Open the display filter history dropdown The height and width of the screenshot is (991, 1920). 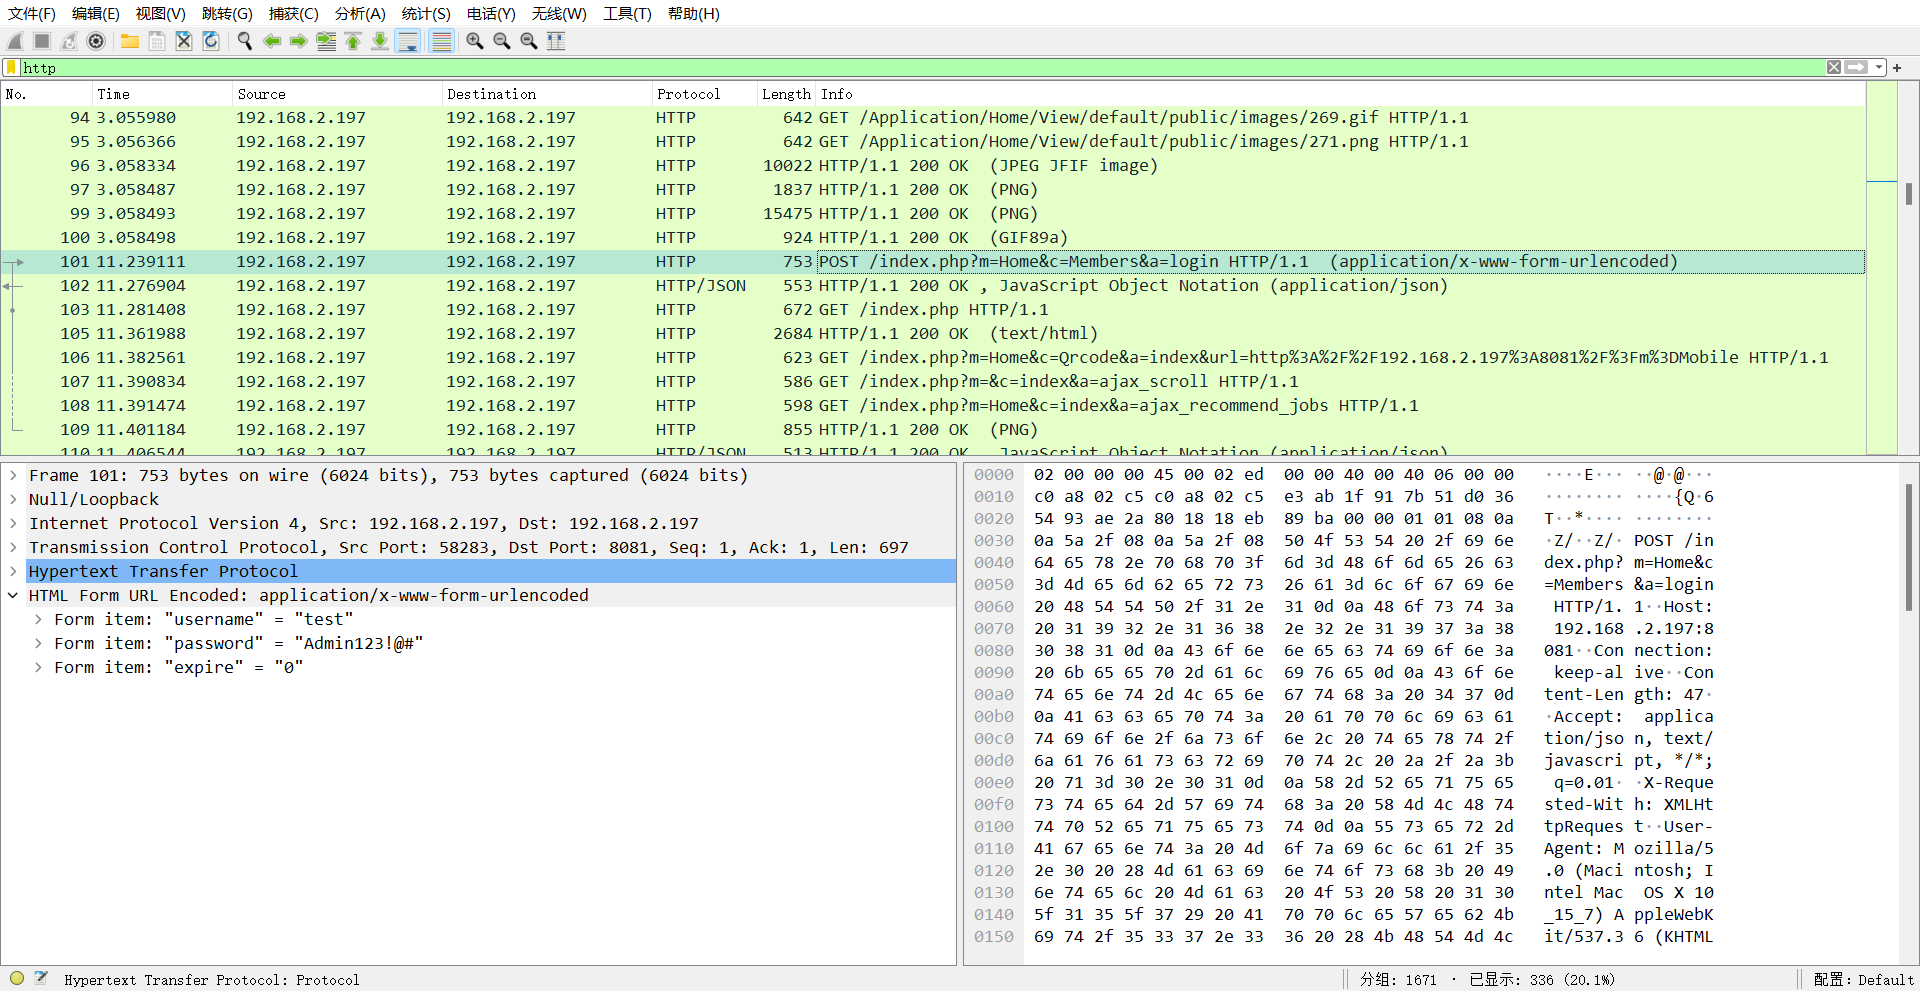point(1879,67)
